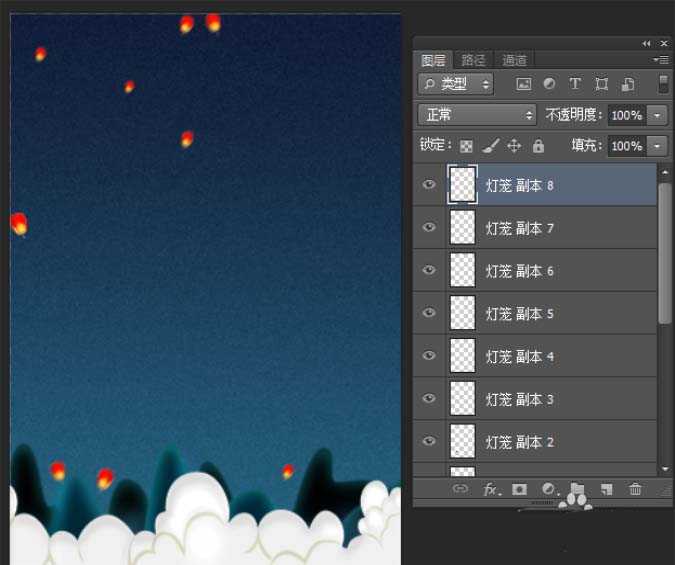Filter for type layers icon
Screen dimensions: 675x565
[x=575, y=85]
